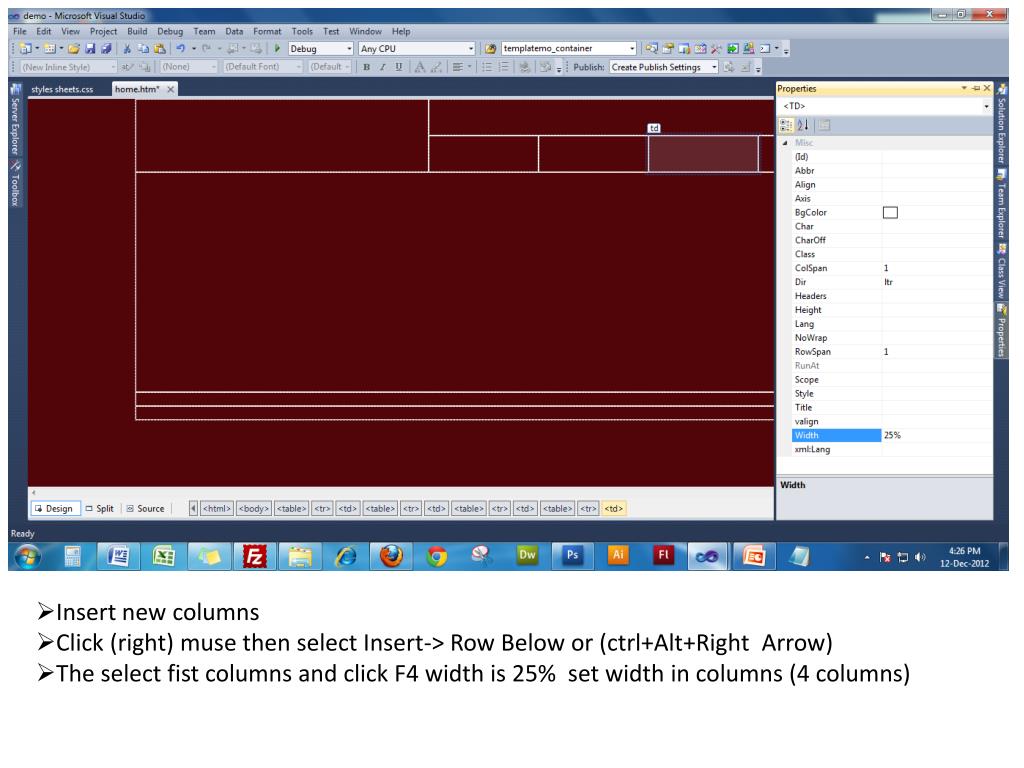Click the Foreground Color icon
Viewport: 1024px width, 768px height.
coord(420,67)
